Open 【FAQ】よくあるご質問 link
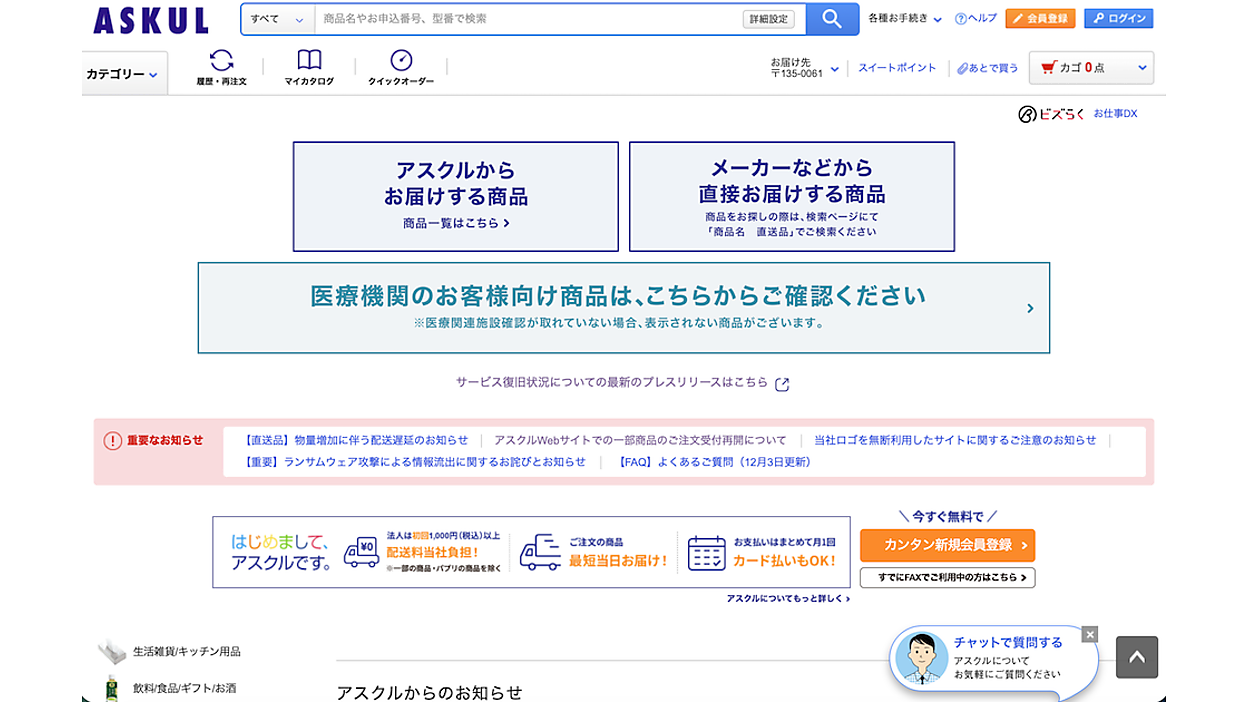The height and width of the screenshot is (702, 1248). [x=713, y=462]
